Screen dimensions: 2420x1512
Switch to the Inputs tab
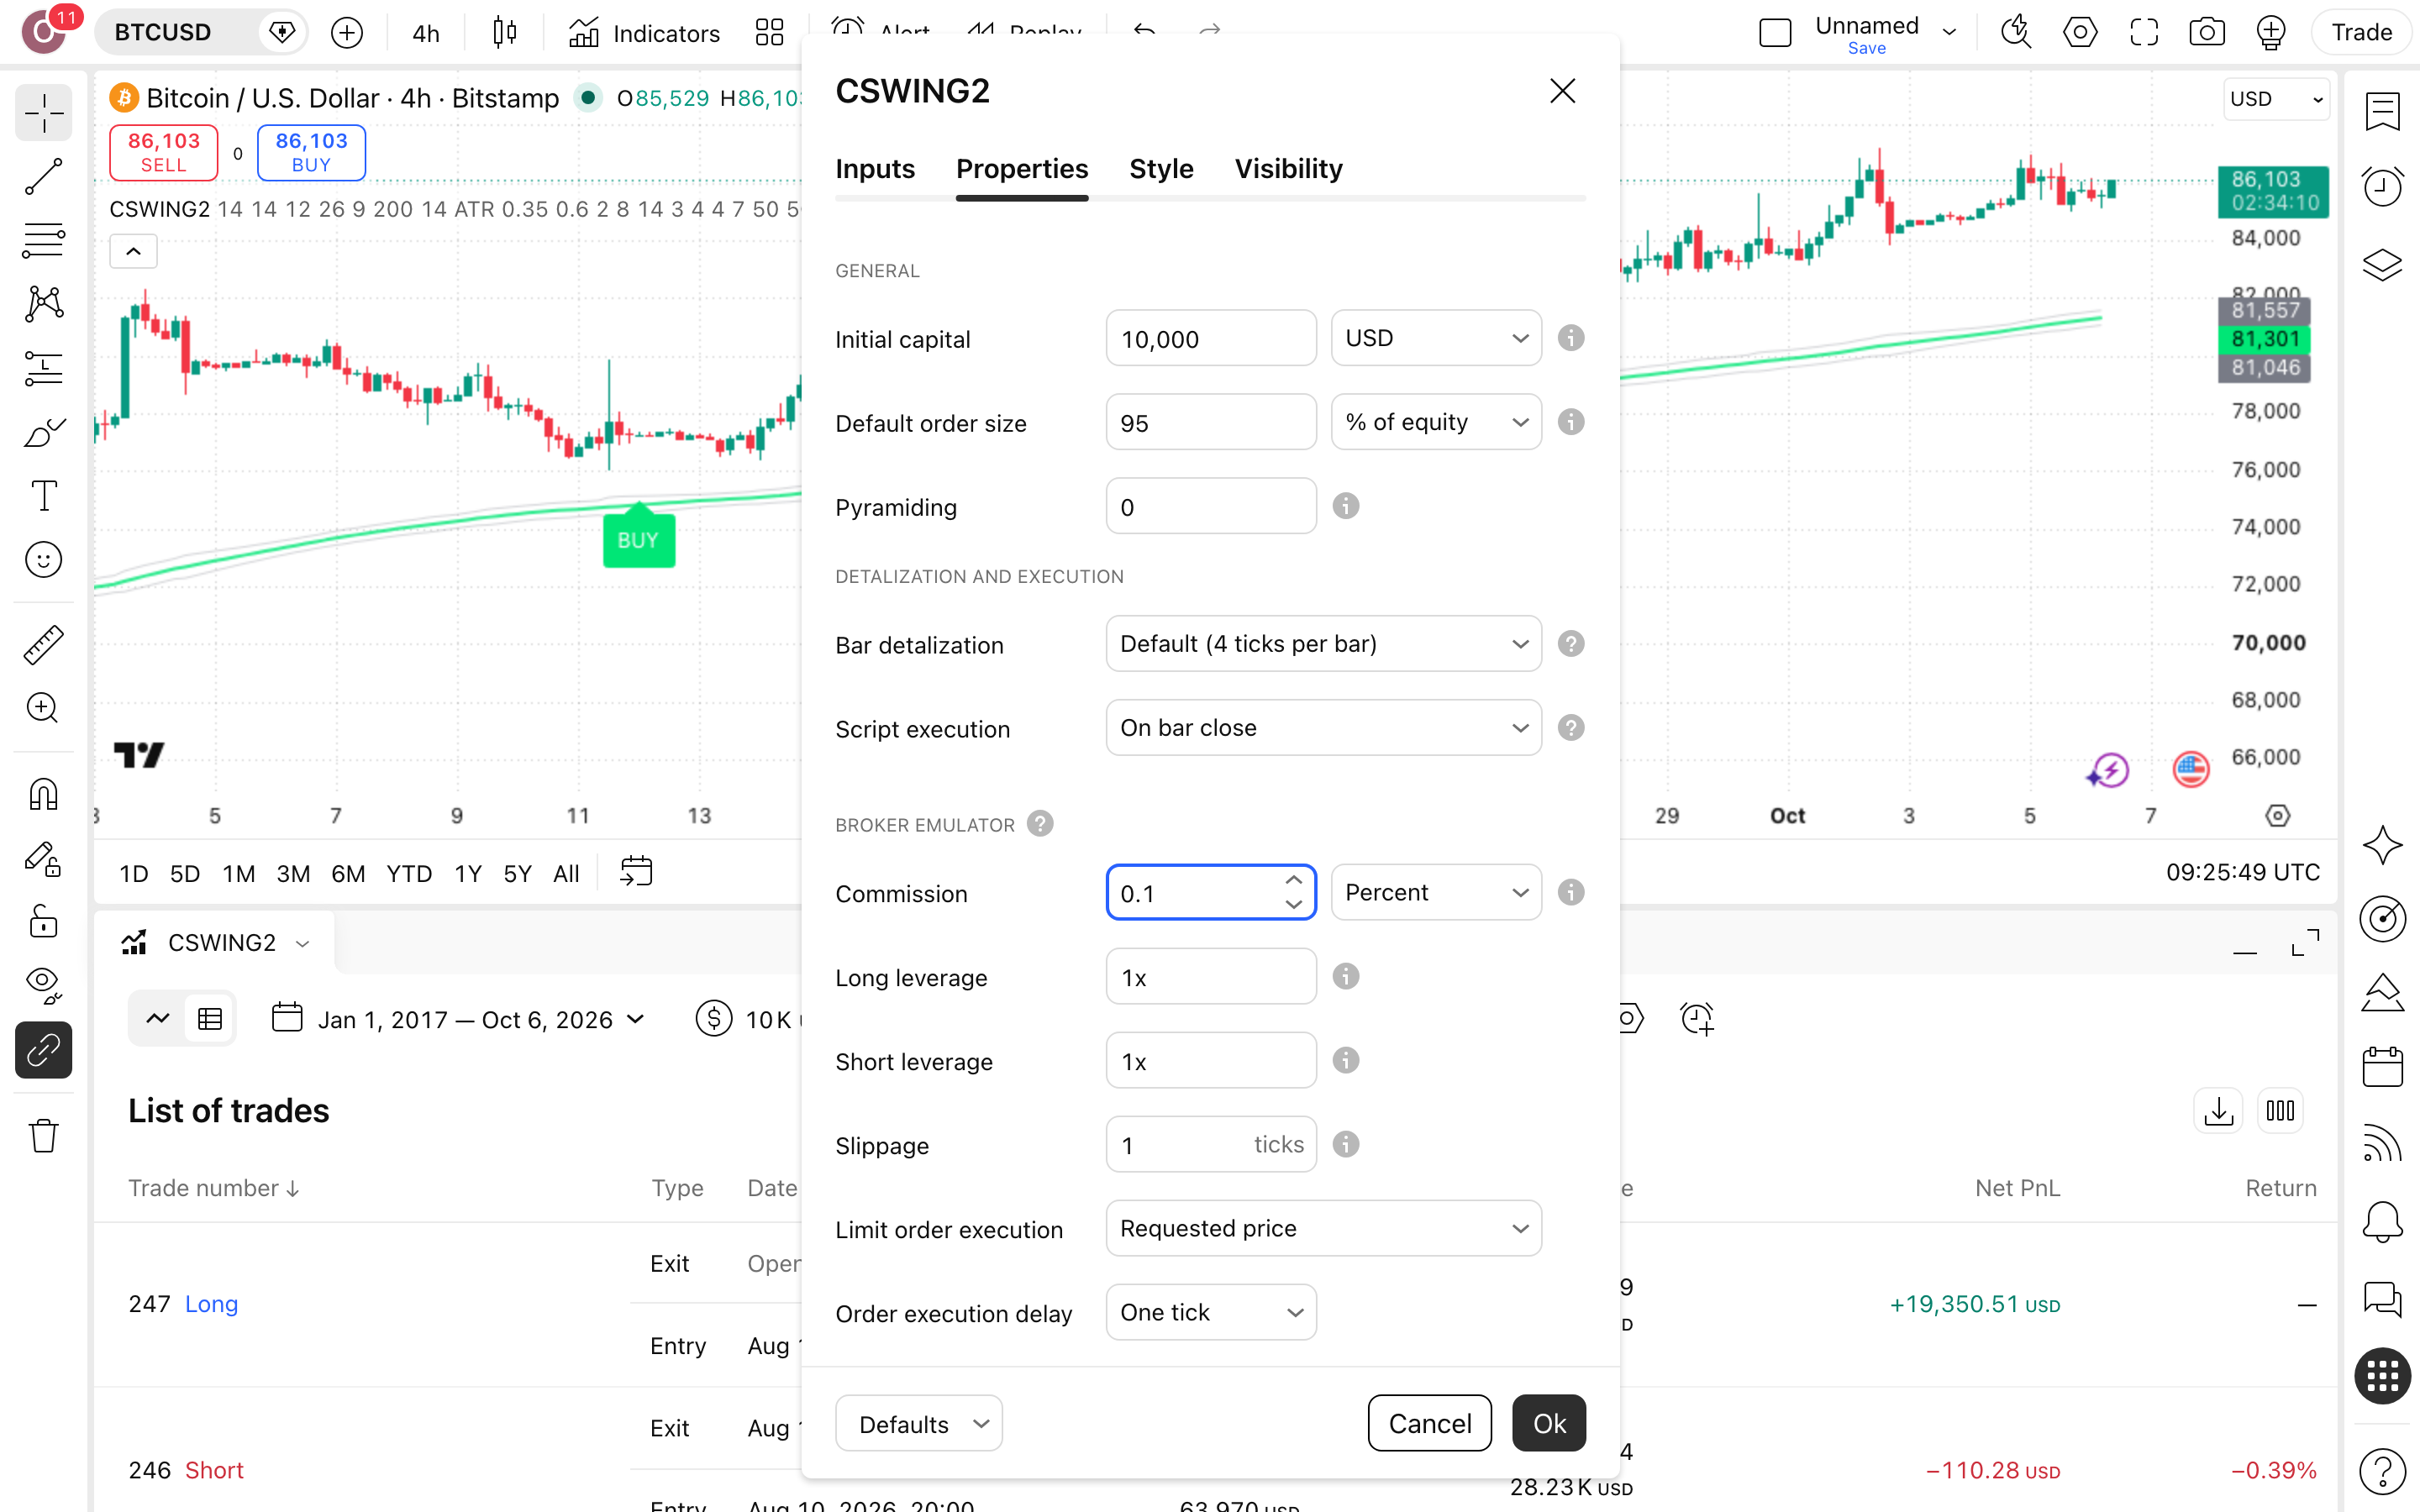(x=875, y=169)
